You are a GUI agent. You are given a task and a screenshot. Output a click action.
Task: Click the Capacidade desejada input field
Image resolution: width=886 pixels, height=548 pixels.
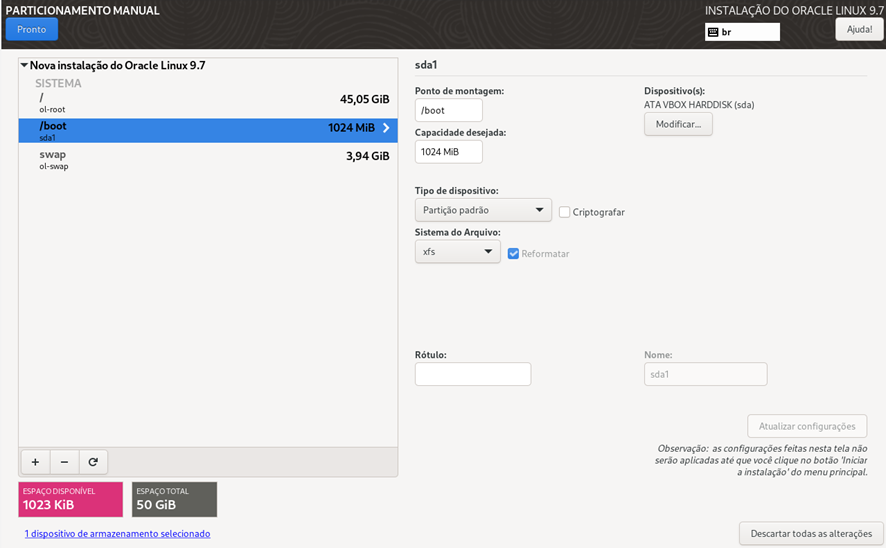point(448,152)
